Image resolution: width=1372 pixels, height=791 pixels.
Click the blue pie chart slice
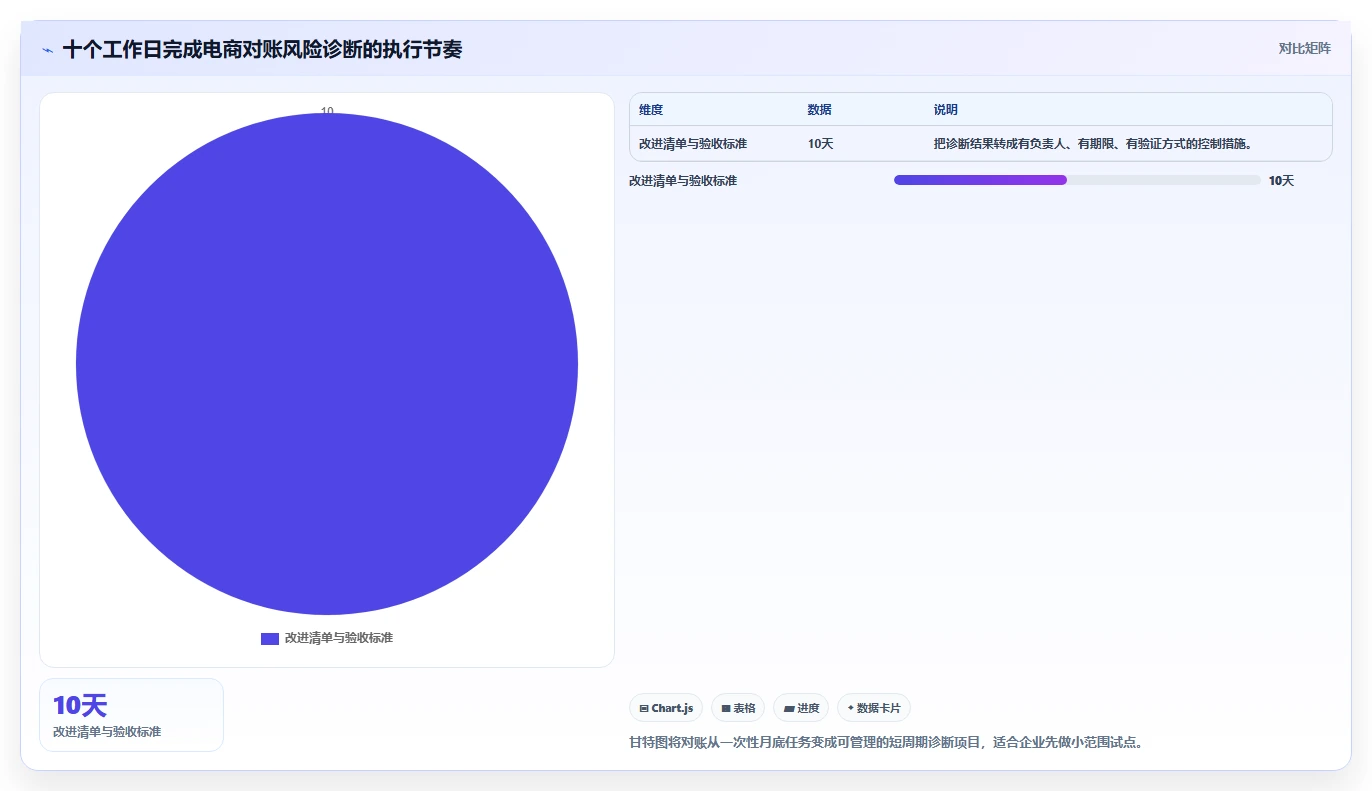tap(327, 364)
